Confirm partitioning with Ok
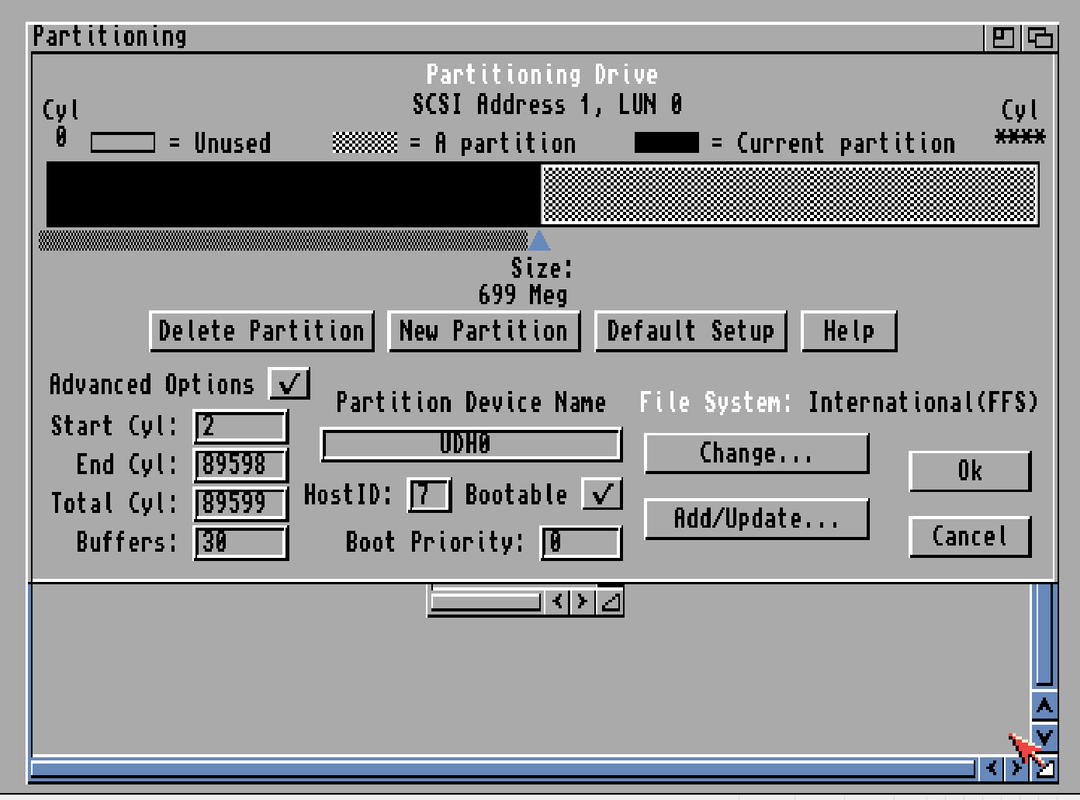This screenshot has width=1080, height=800. [970, 471]
